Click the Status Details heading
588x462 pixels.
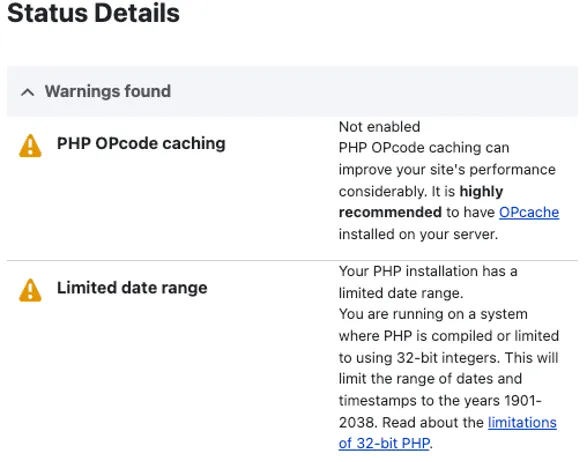click(x=93, y=13)
